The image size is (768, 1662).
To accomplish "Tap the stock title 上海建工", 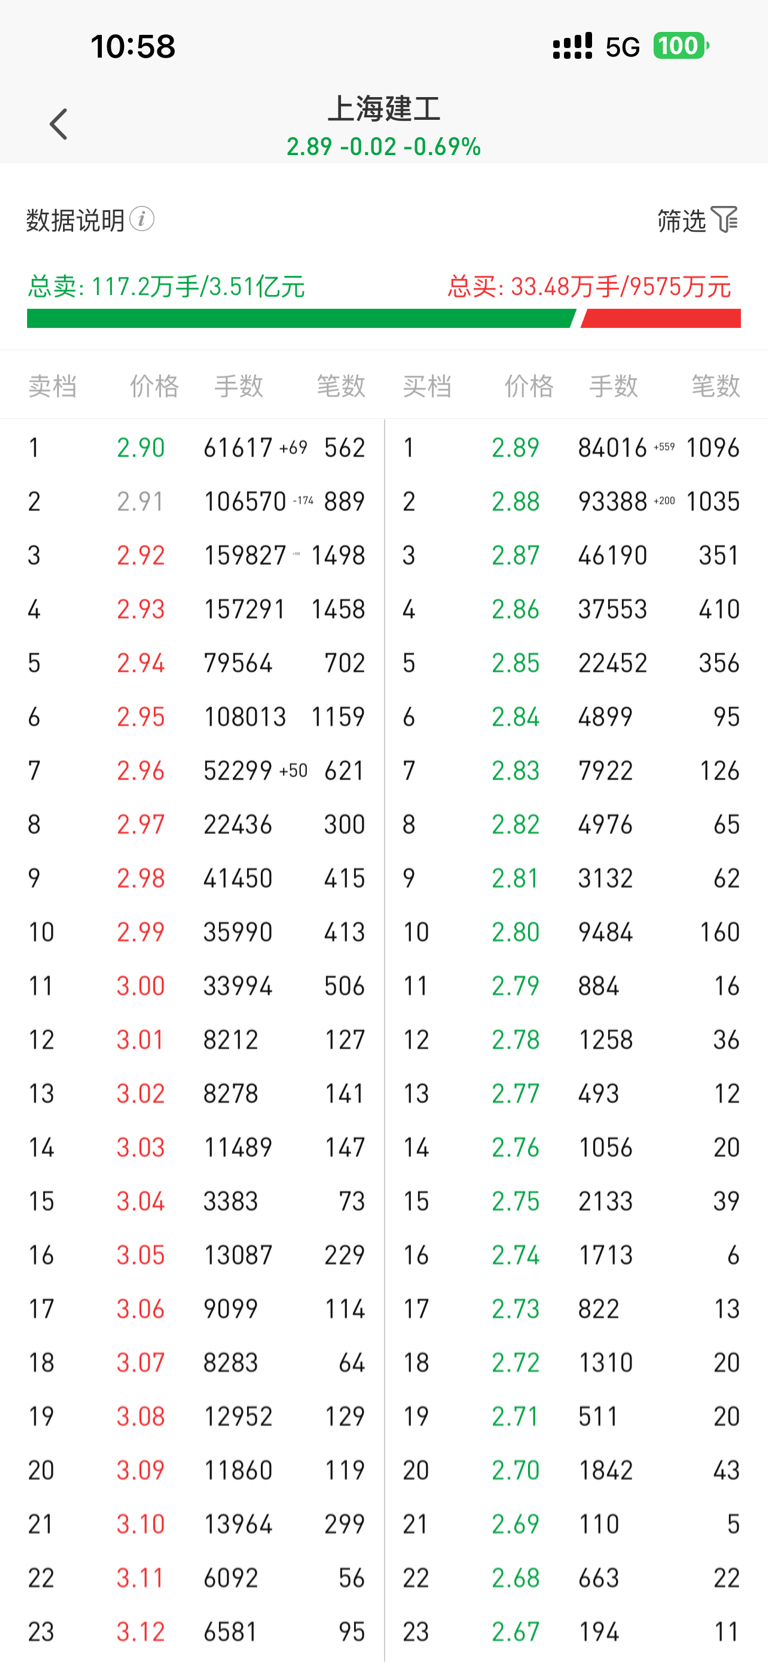I will coord(384,108).
